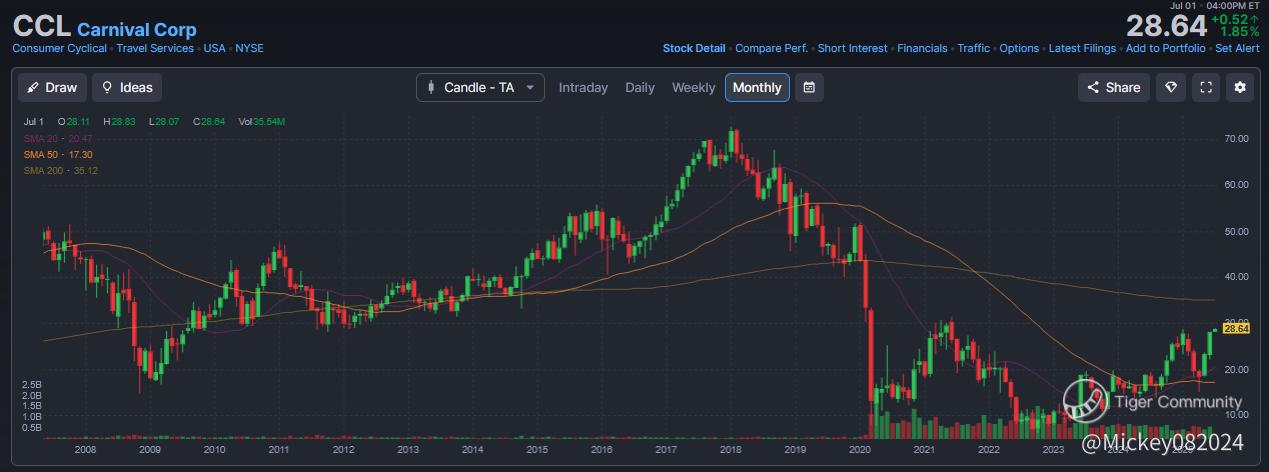Click the pencil icon in Draw button

[x=34, y=87]
